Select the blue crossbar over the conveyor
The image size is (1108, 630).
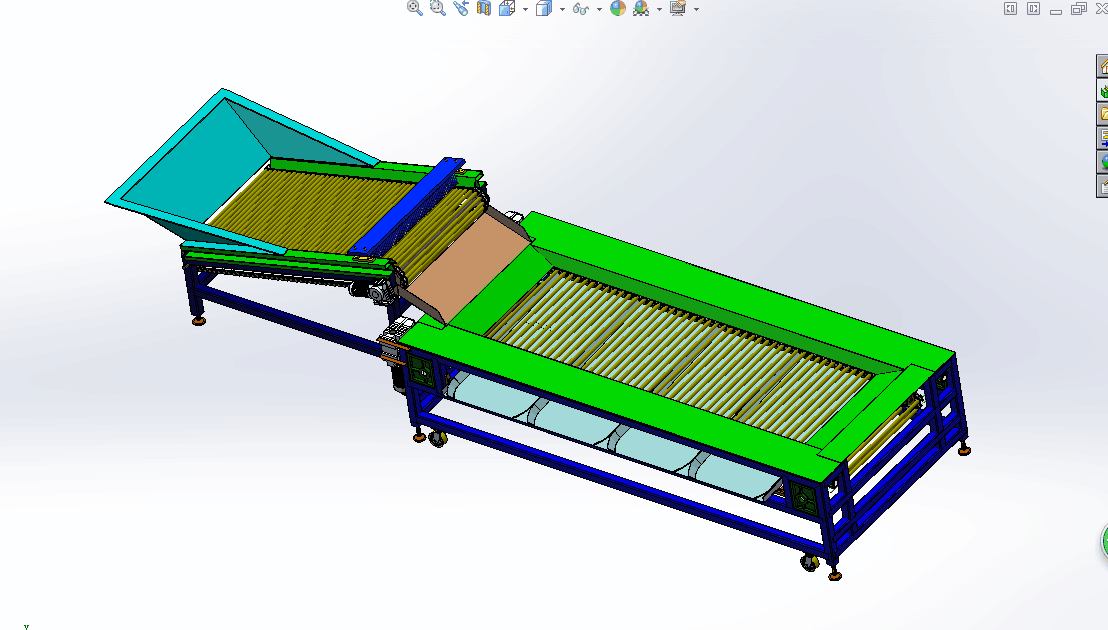click(406, 206)
